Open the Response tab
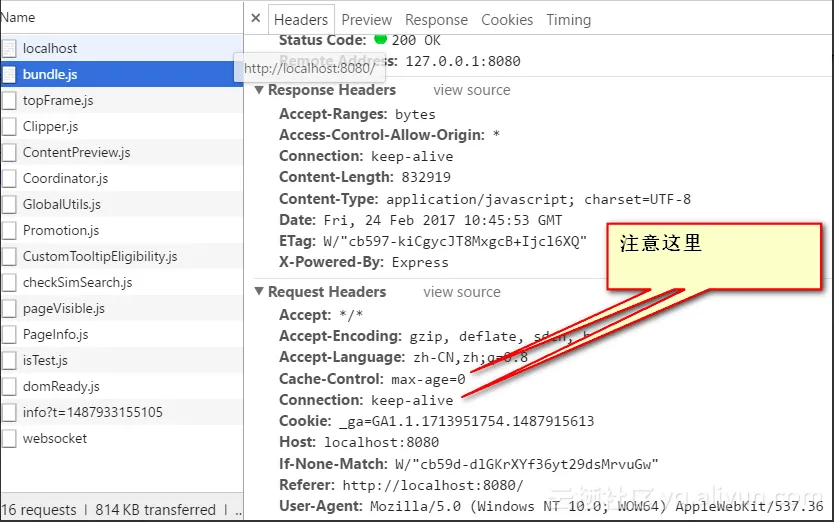This screenshot has width=834, height=522. [x=436, y=20]
